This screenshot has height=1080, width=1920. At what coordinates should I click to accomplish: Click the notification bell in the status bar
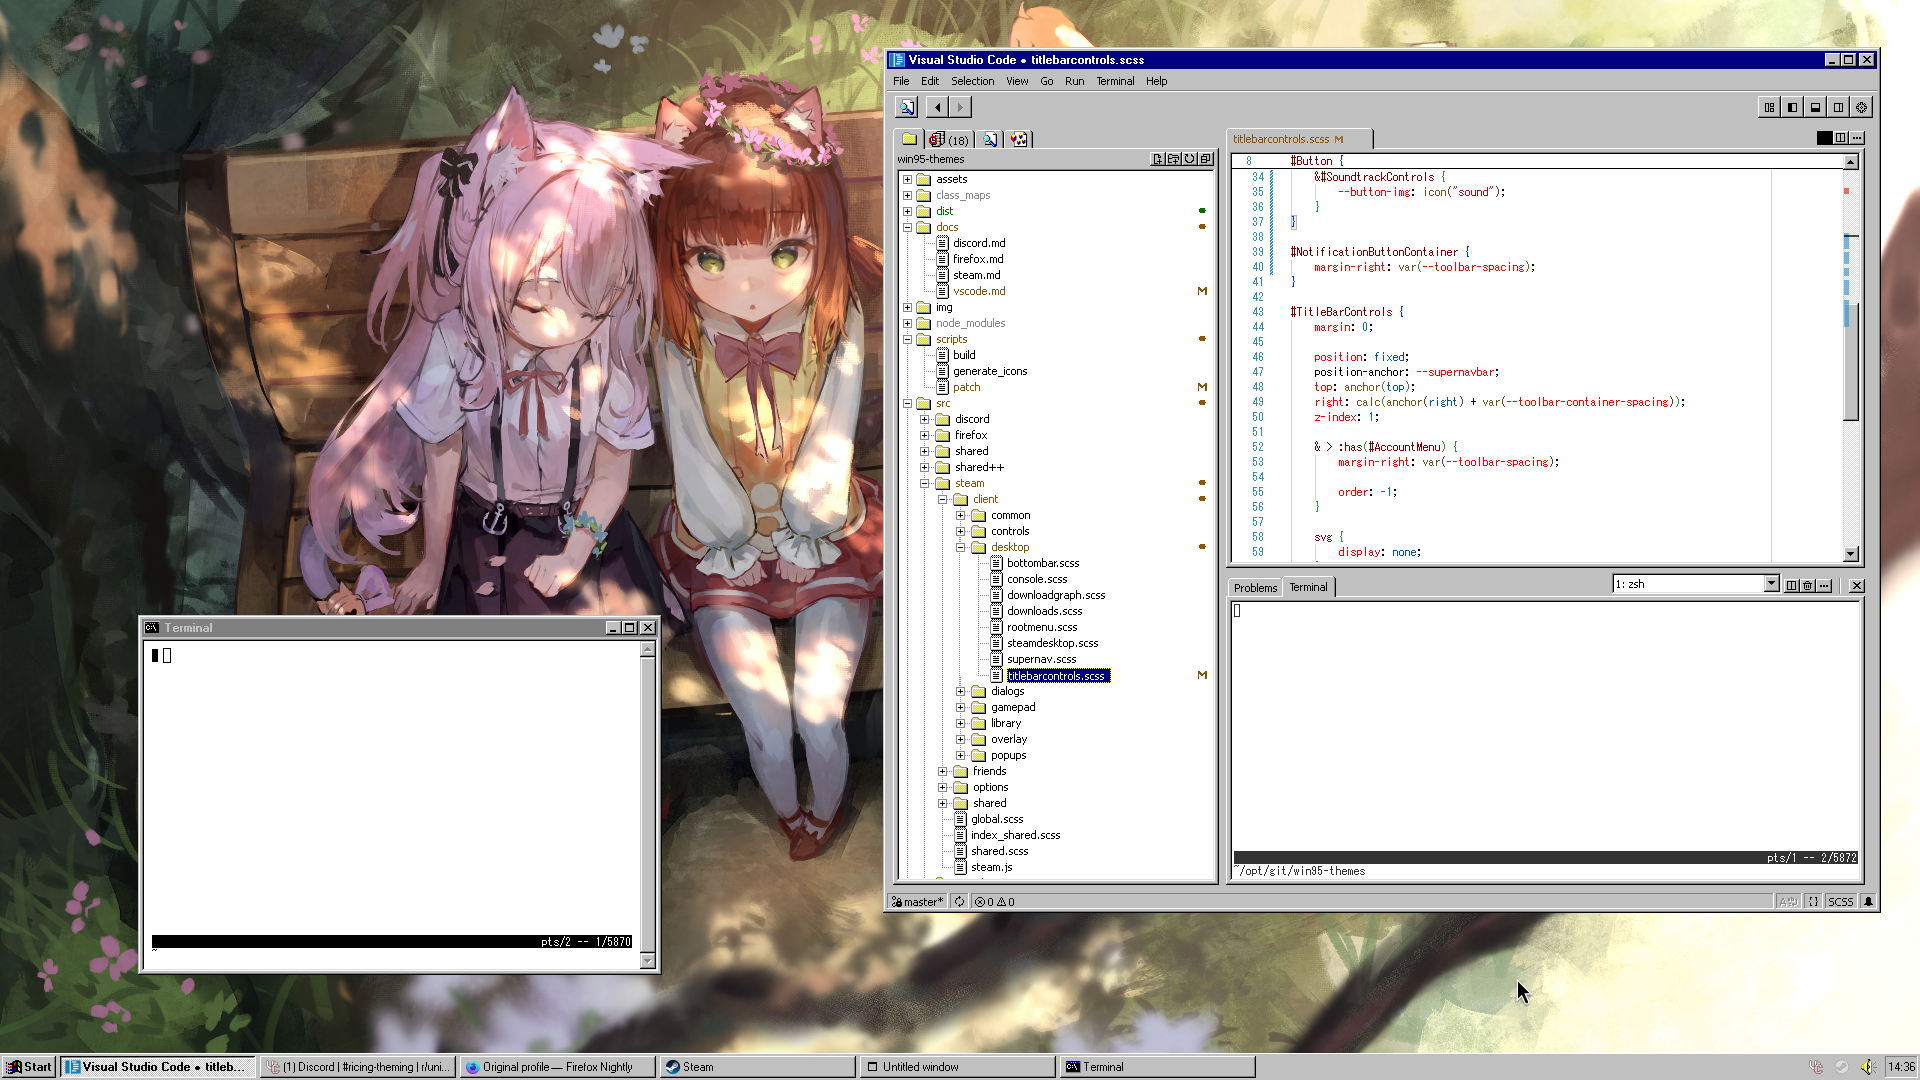pyautogui.click(x=1867, y=901)
